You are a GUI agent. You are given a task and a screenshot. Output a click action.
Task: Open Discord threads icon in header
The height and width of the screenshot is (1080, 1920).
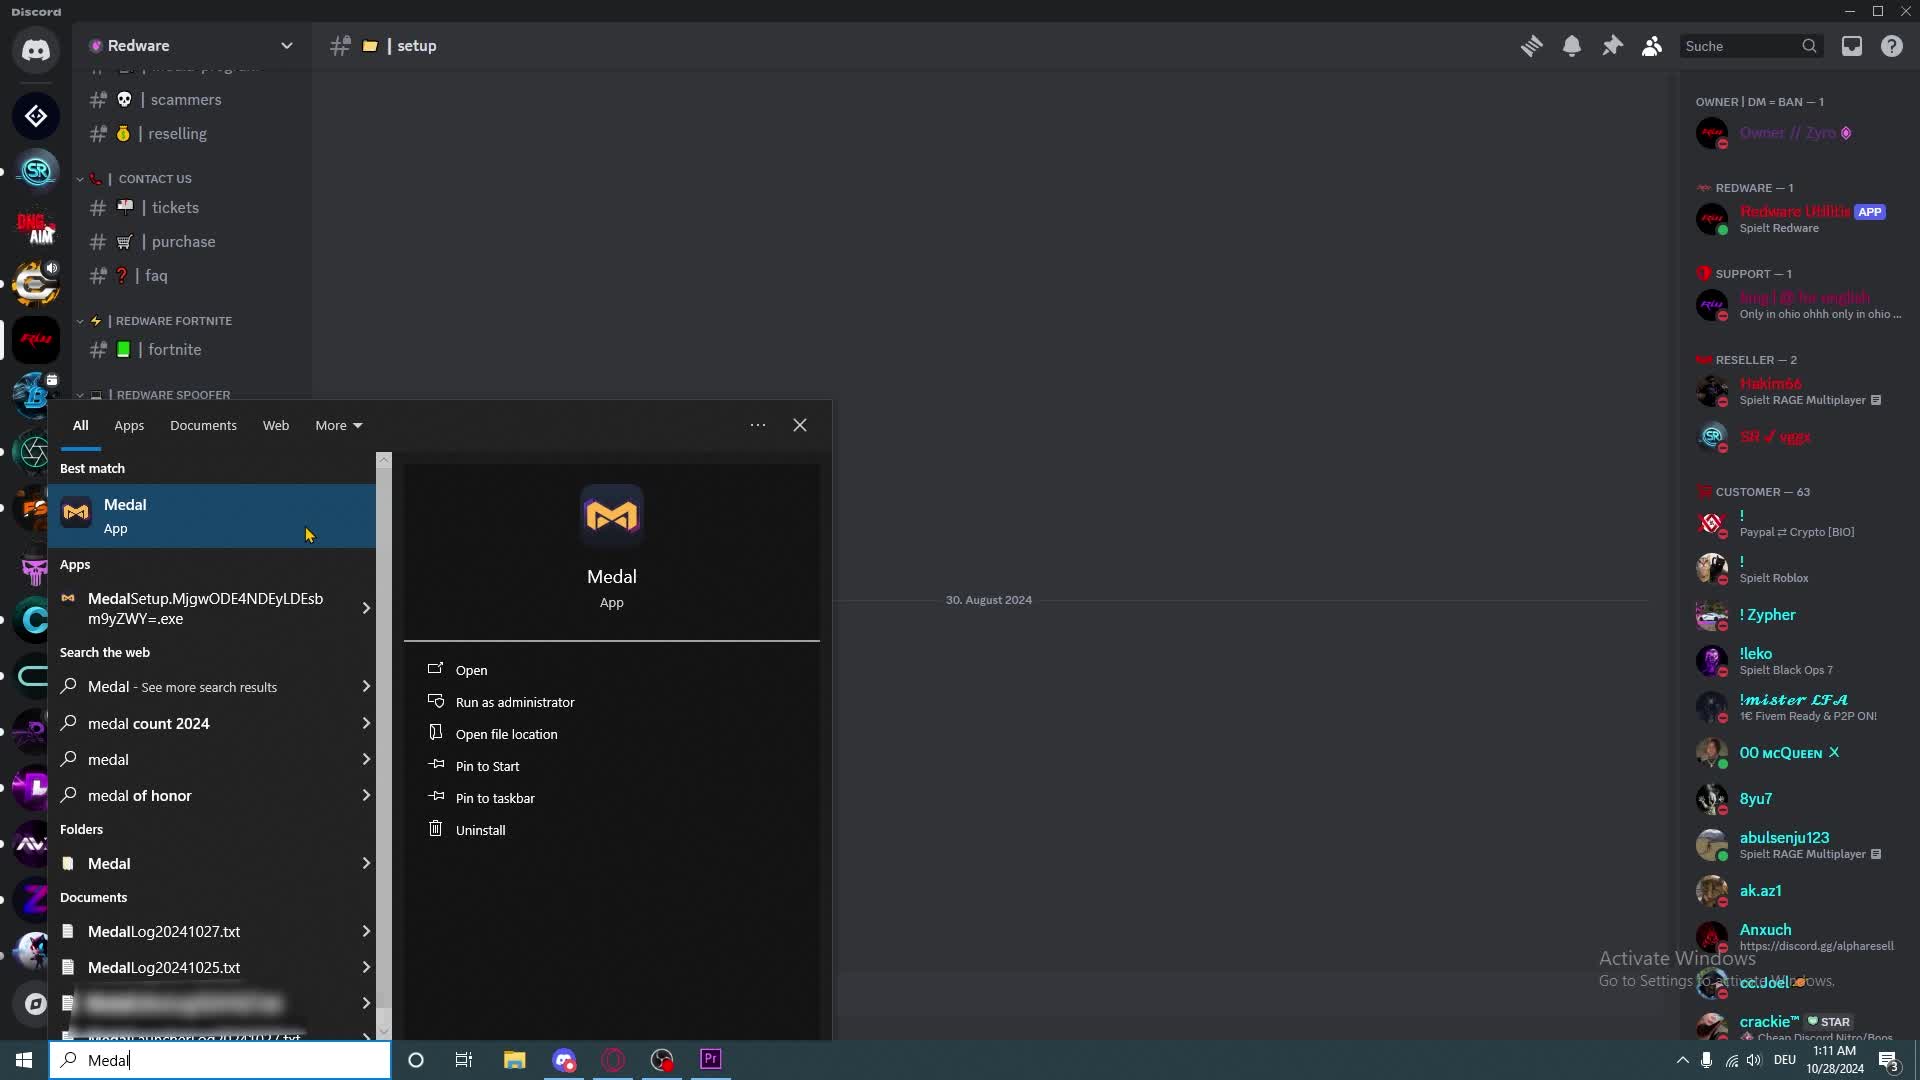1531,46
